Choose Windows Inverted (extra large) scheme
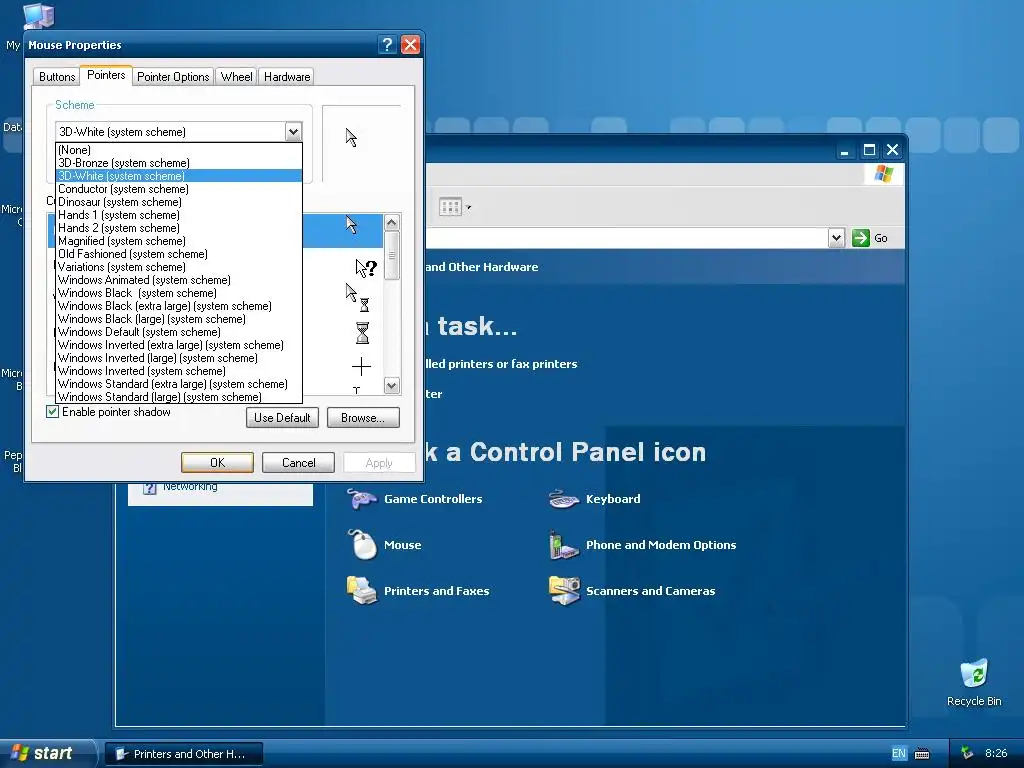This screenshot has width=1024, height=768. (x=179, y=345)
